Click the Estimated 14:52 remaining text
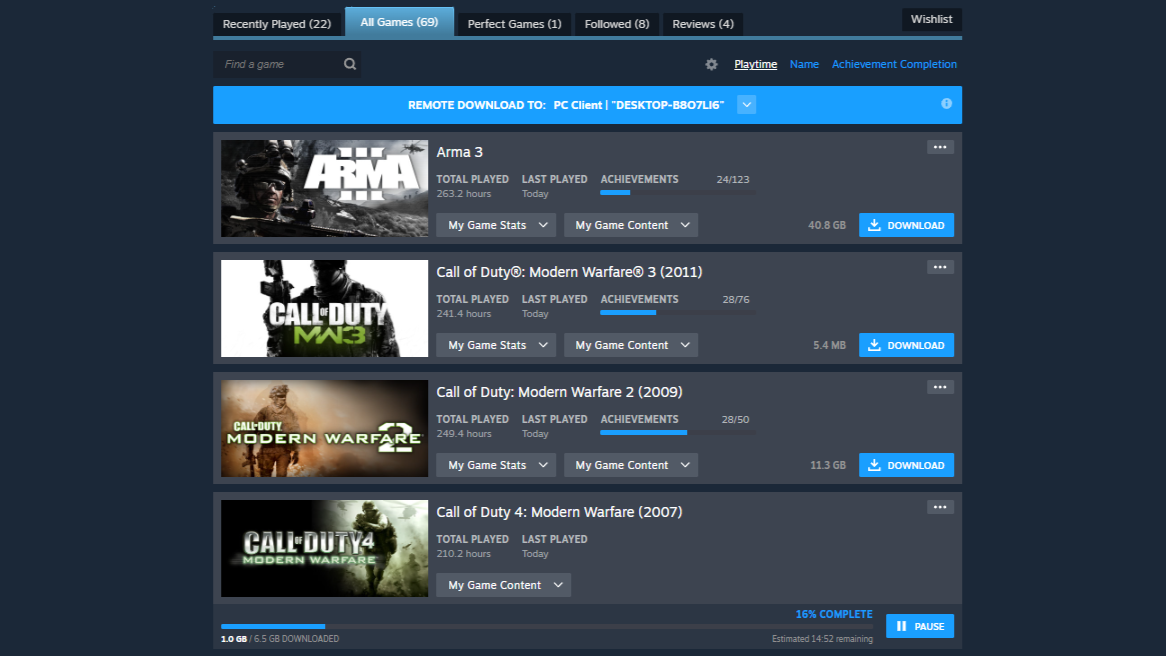Screen dimensions: 1166x656 point(822,639)
